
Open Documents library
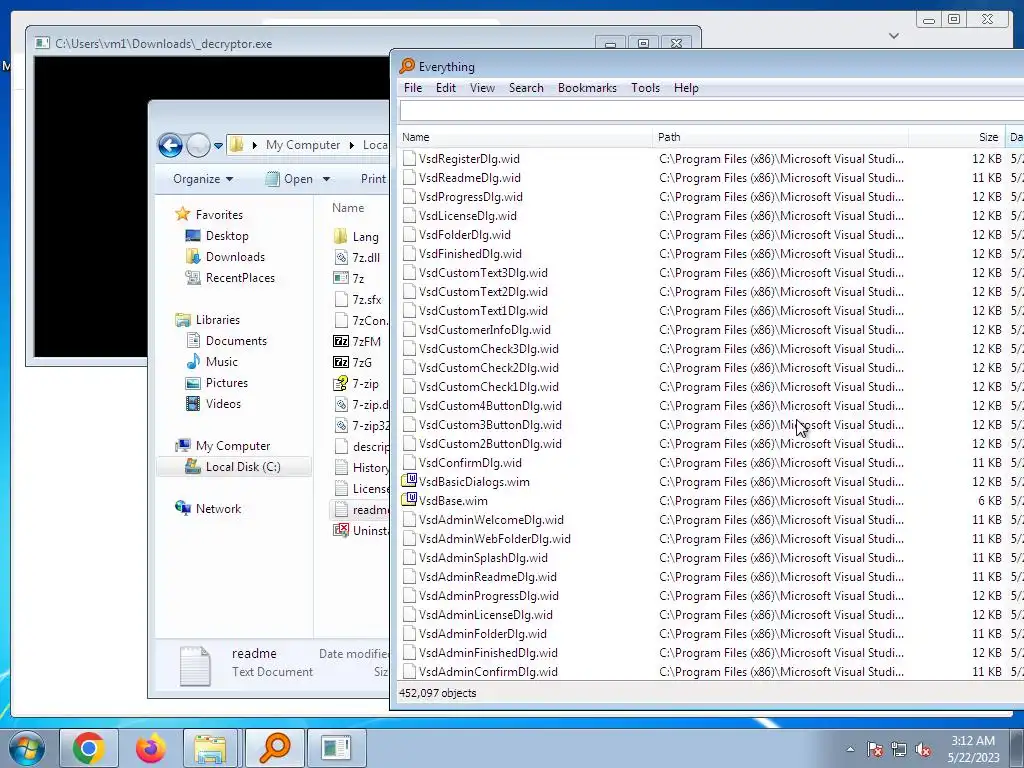click(236, 341)
